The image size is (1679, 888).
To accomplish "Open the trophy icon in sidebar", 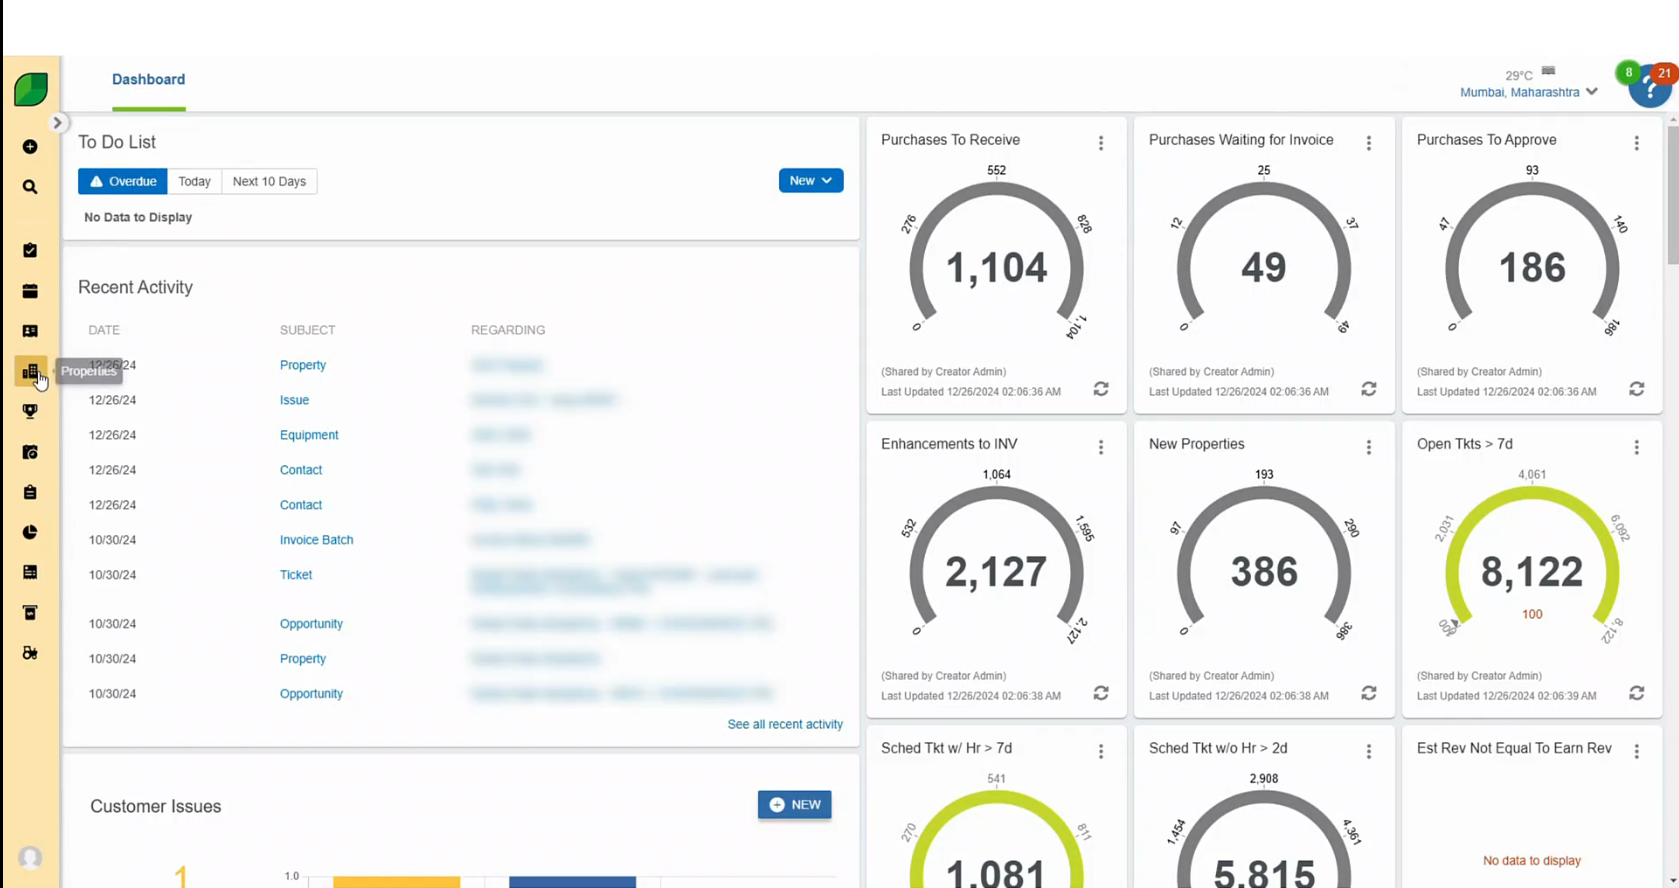I will pyautogui.click(x=30, y=411).
